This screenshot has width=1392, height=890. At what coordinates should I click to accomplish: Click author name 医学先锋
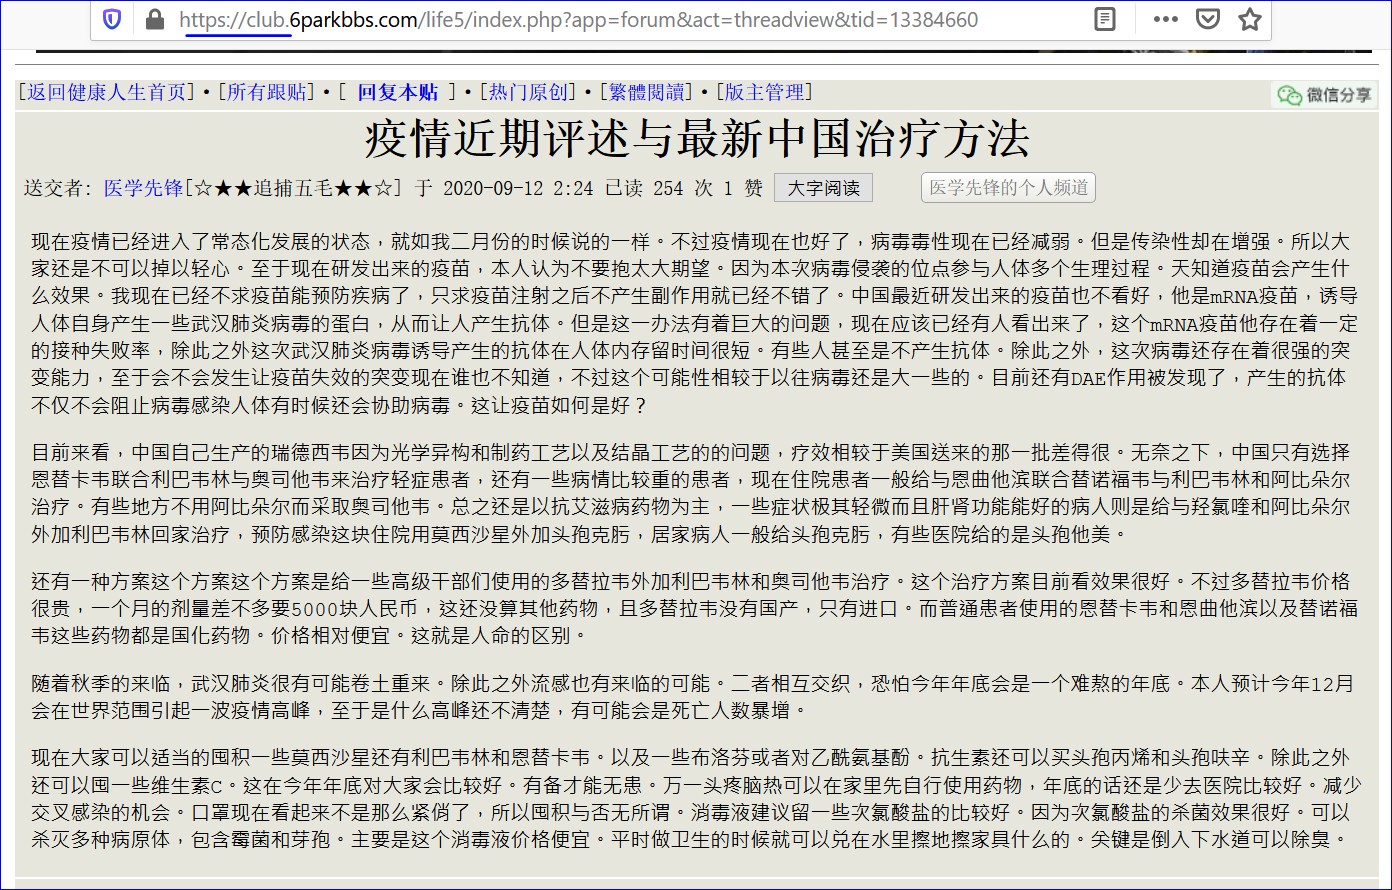pos(143,188)
